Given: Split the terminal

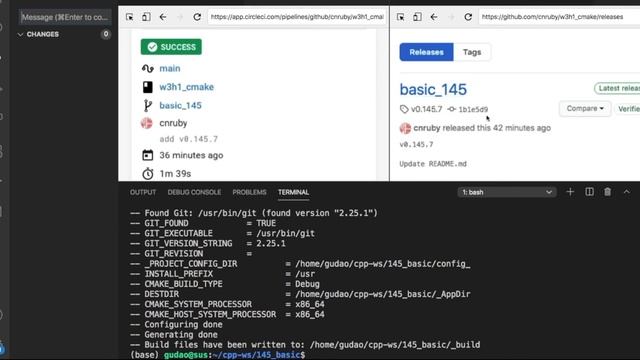Looking at the screenshot, I should tap(589, 192).
